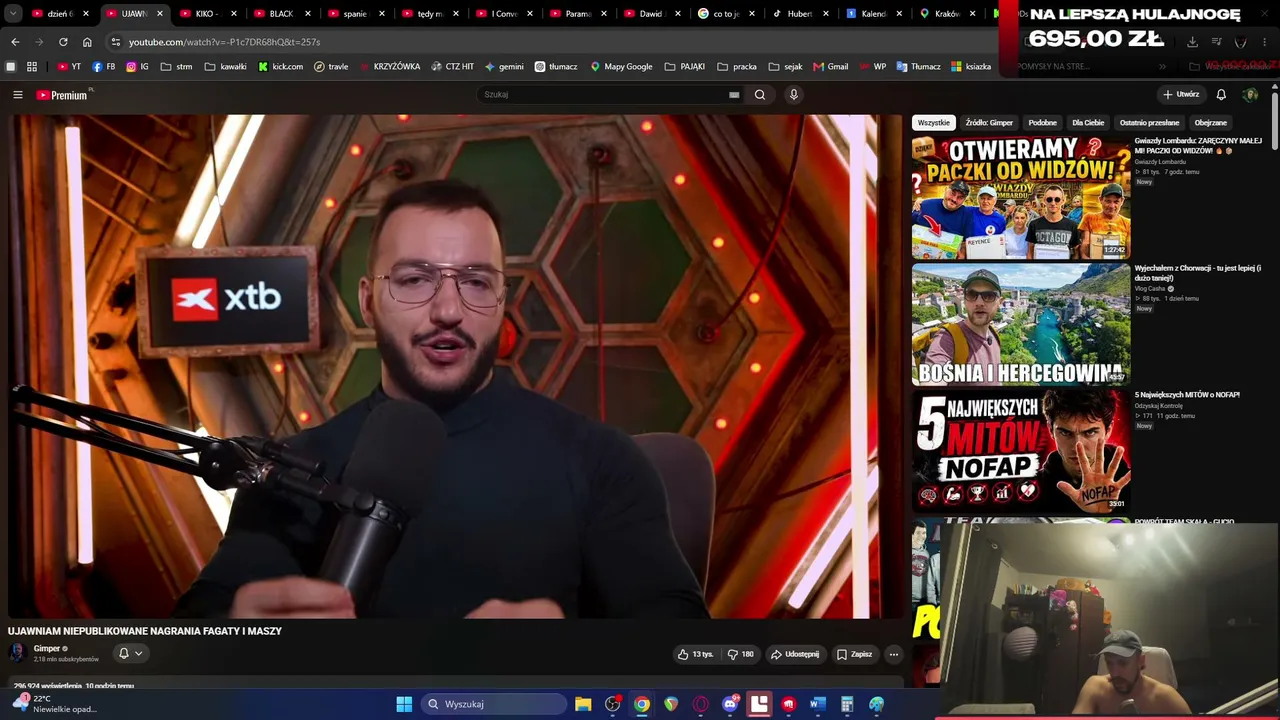Open the apps grid in bookmarks bar

[x=32, y=67]
